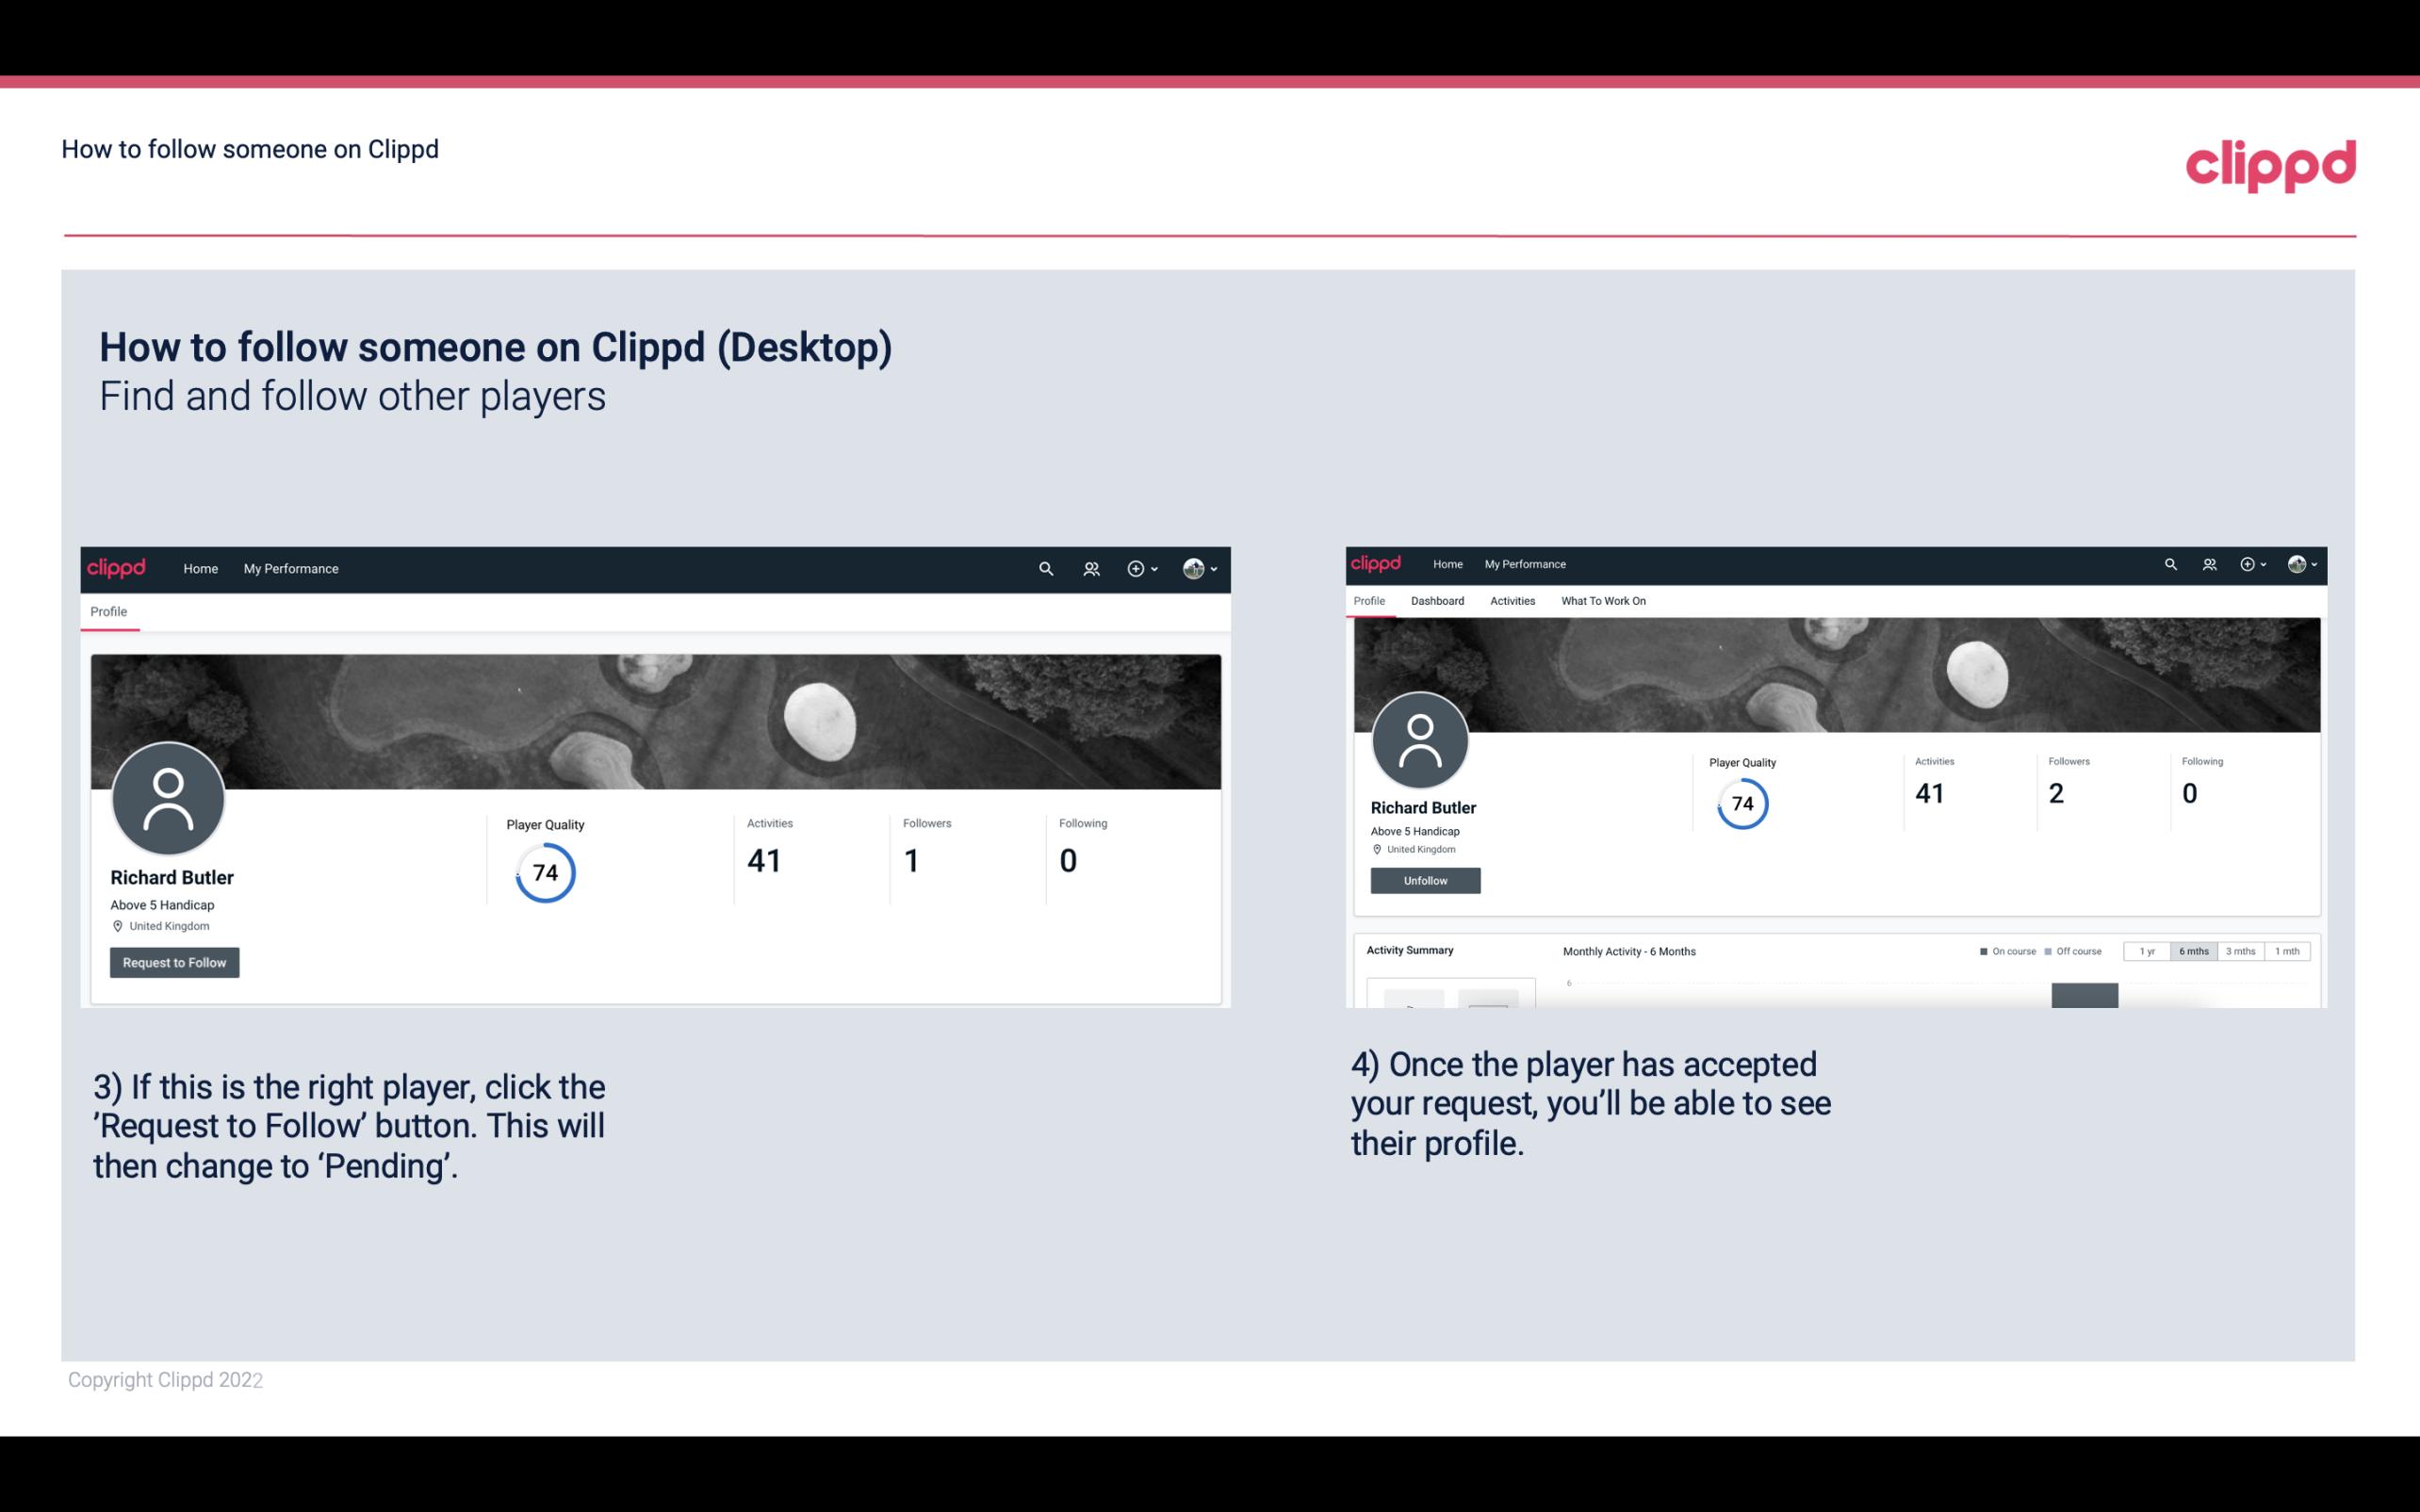Click the 'Unfollow' button on accepted profile
The width and height of the screenshot is (2420, 1512).
pyautogui.click(x=1423, y=880)
